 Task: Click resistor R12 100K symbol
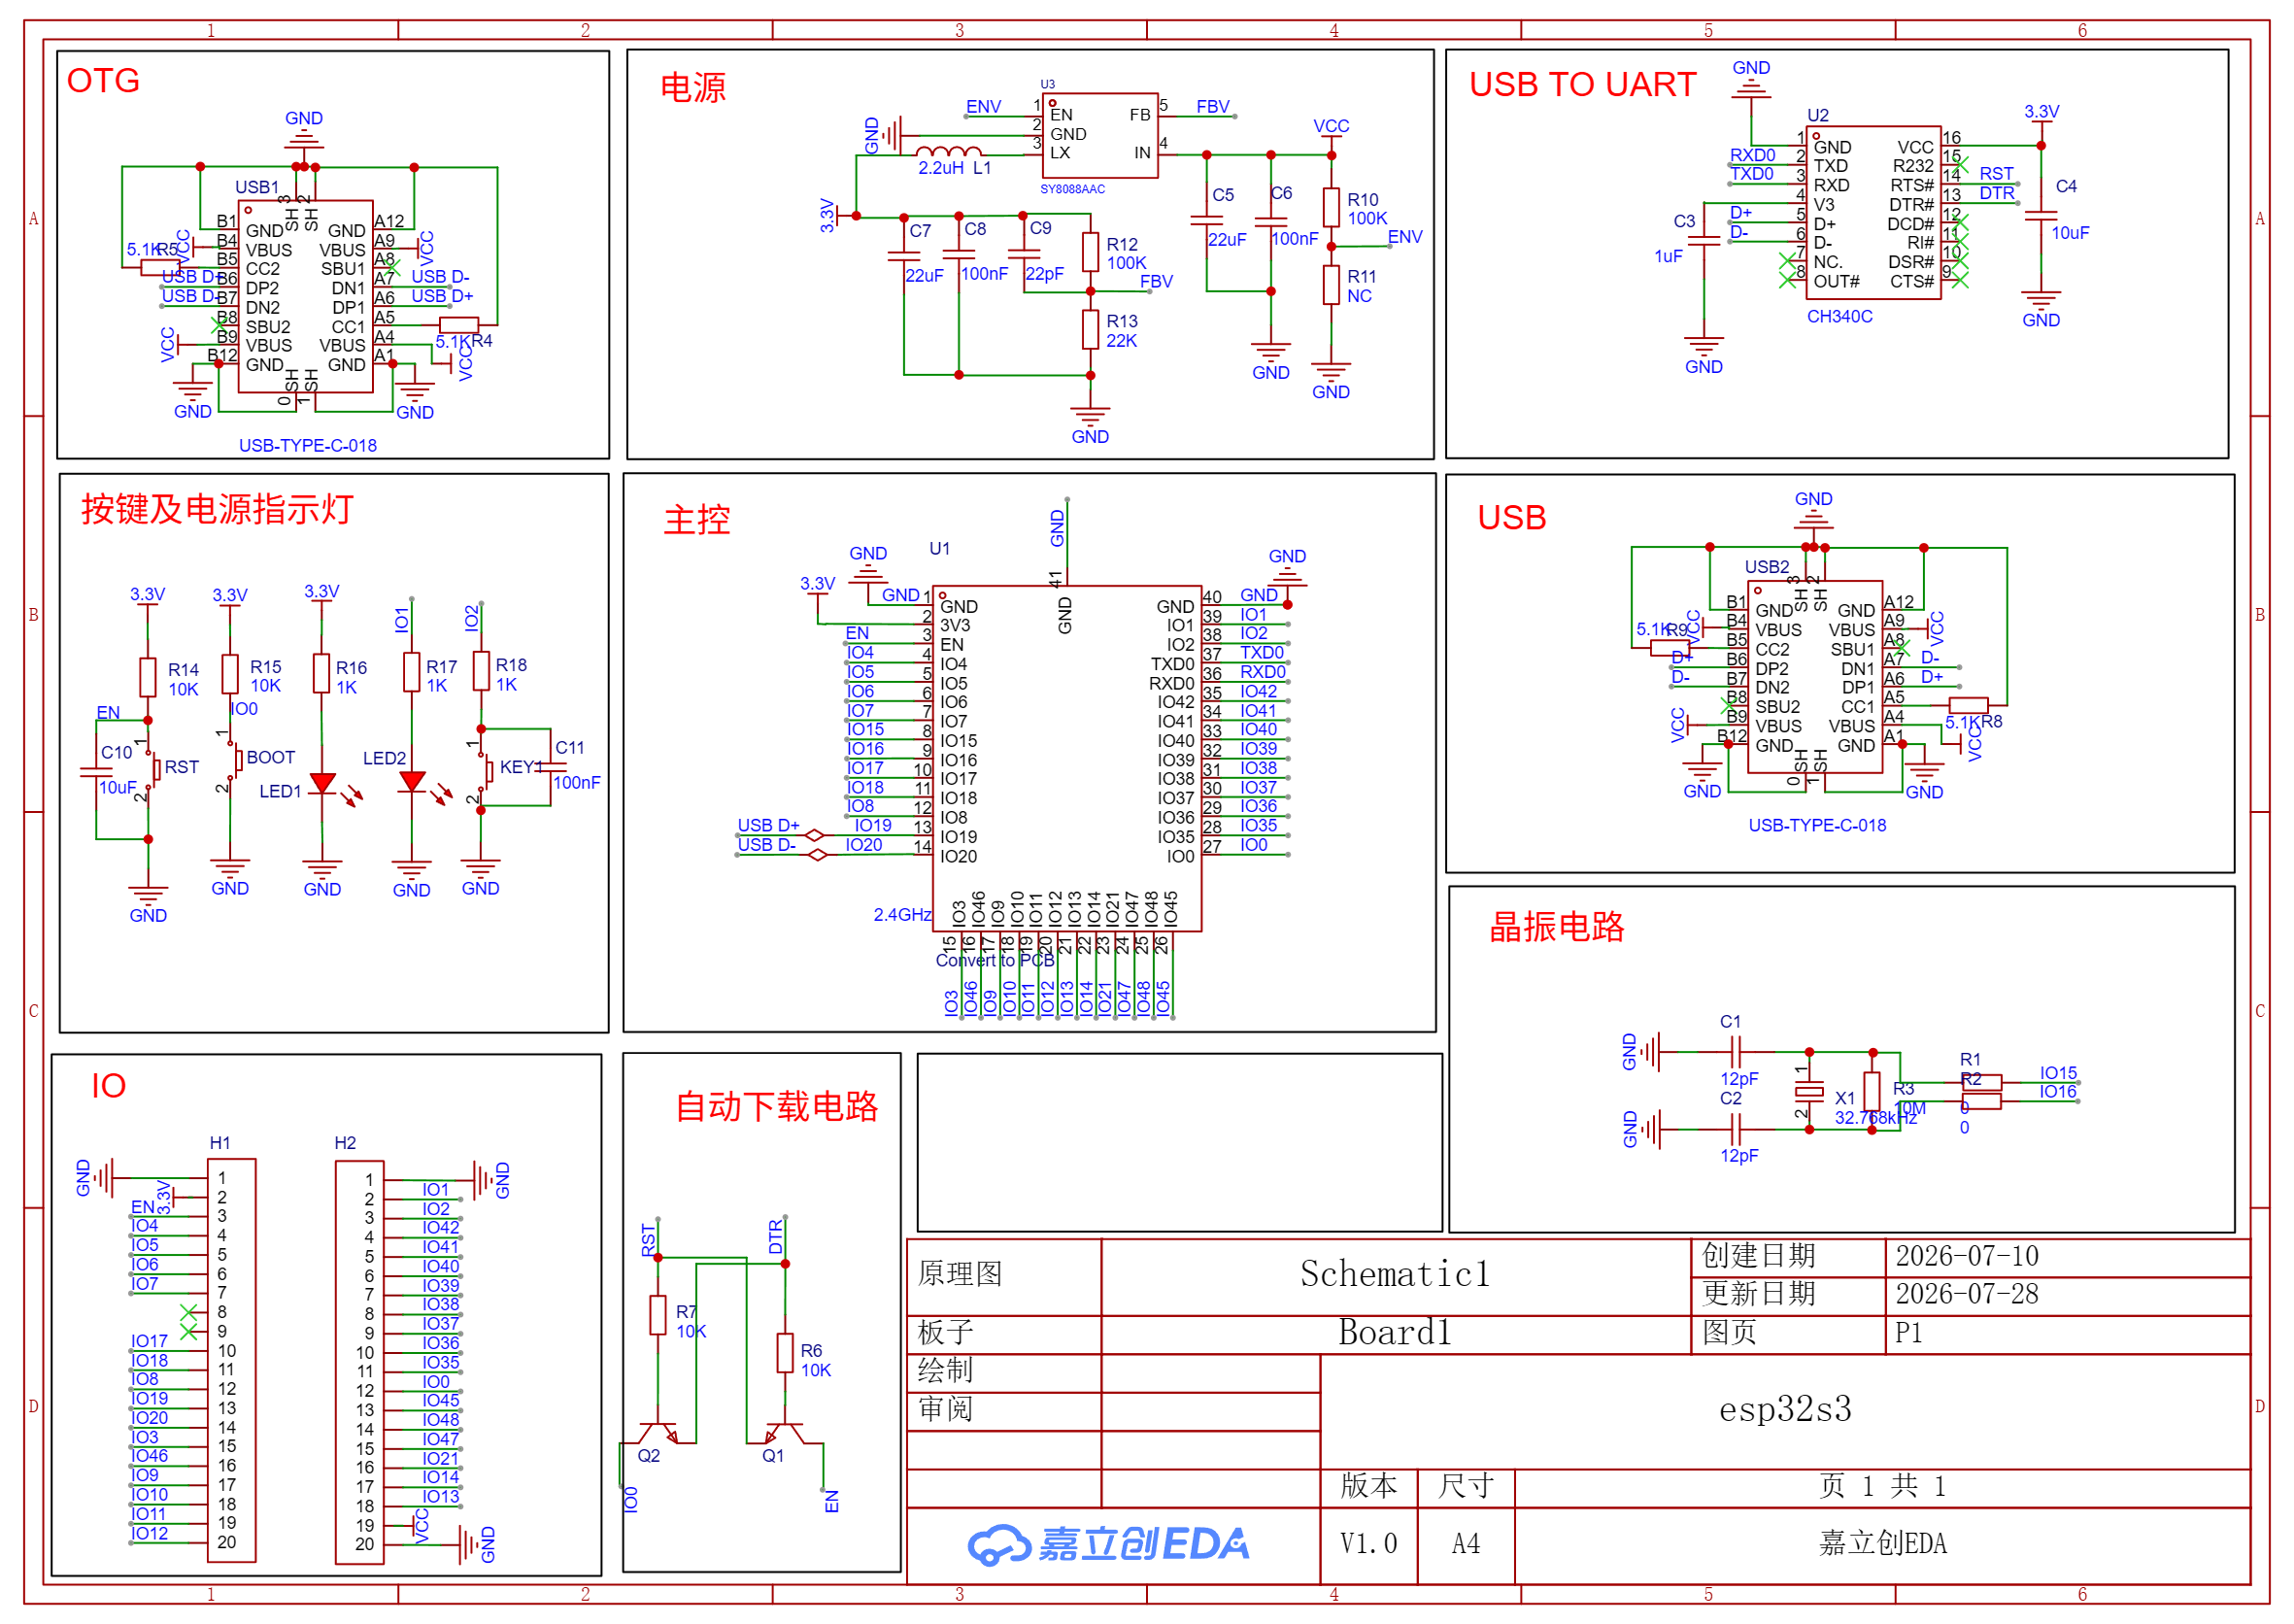pos(1090,252)
